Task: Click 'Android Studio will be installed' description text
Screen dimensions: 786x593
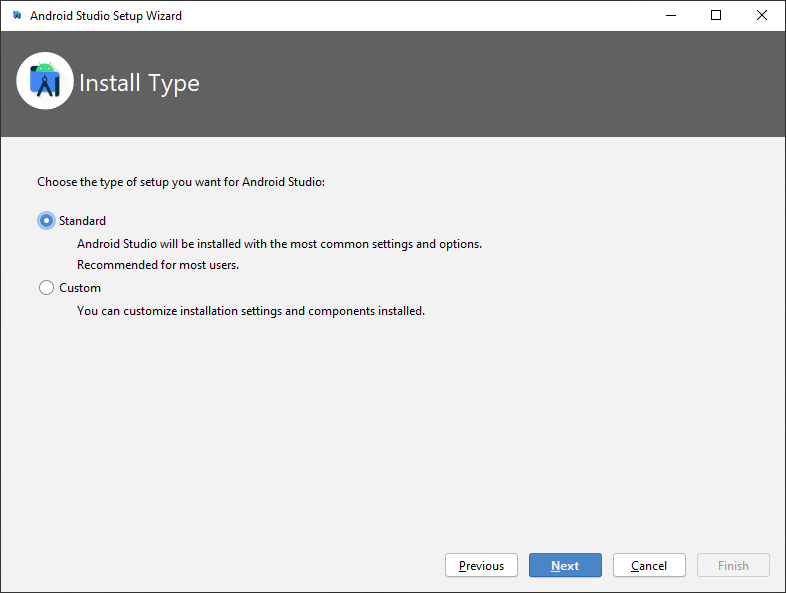Action: (x=279, y=244)
